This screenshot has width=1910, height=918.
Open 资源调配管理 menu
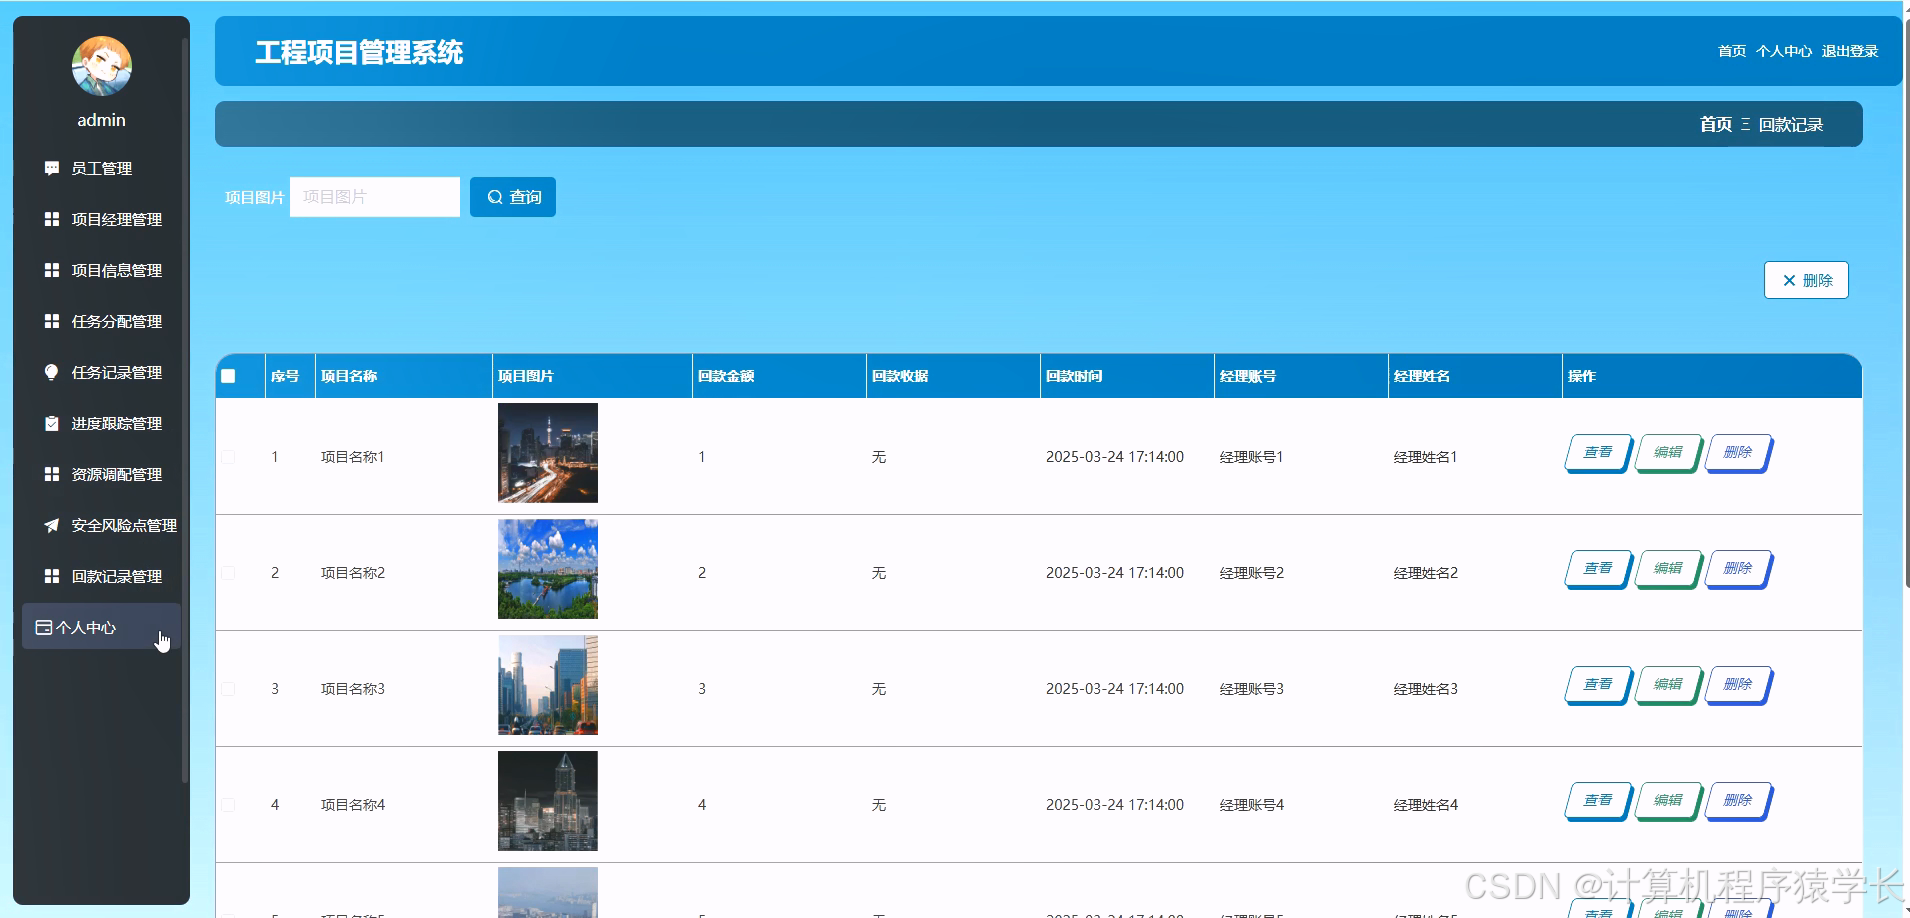101,474
